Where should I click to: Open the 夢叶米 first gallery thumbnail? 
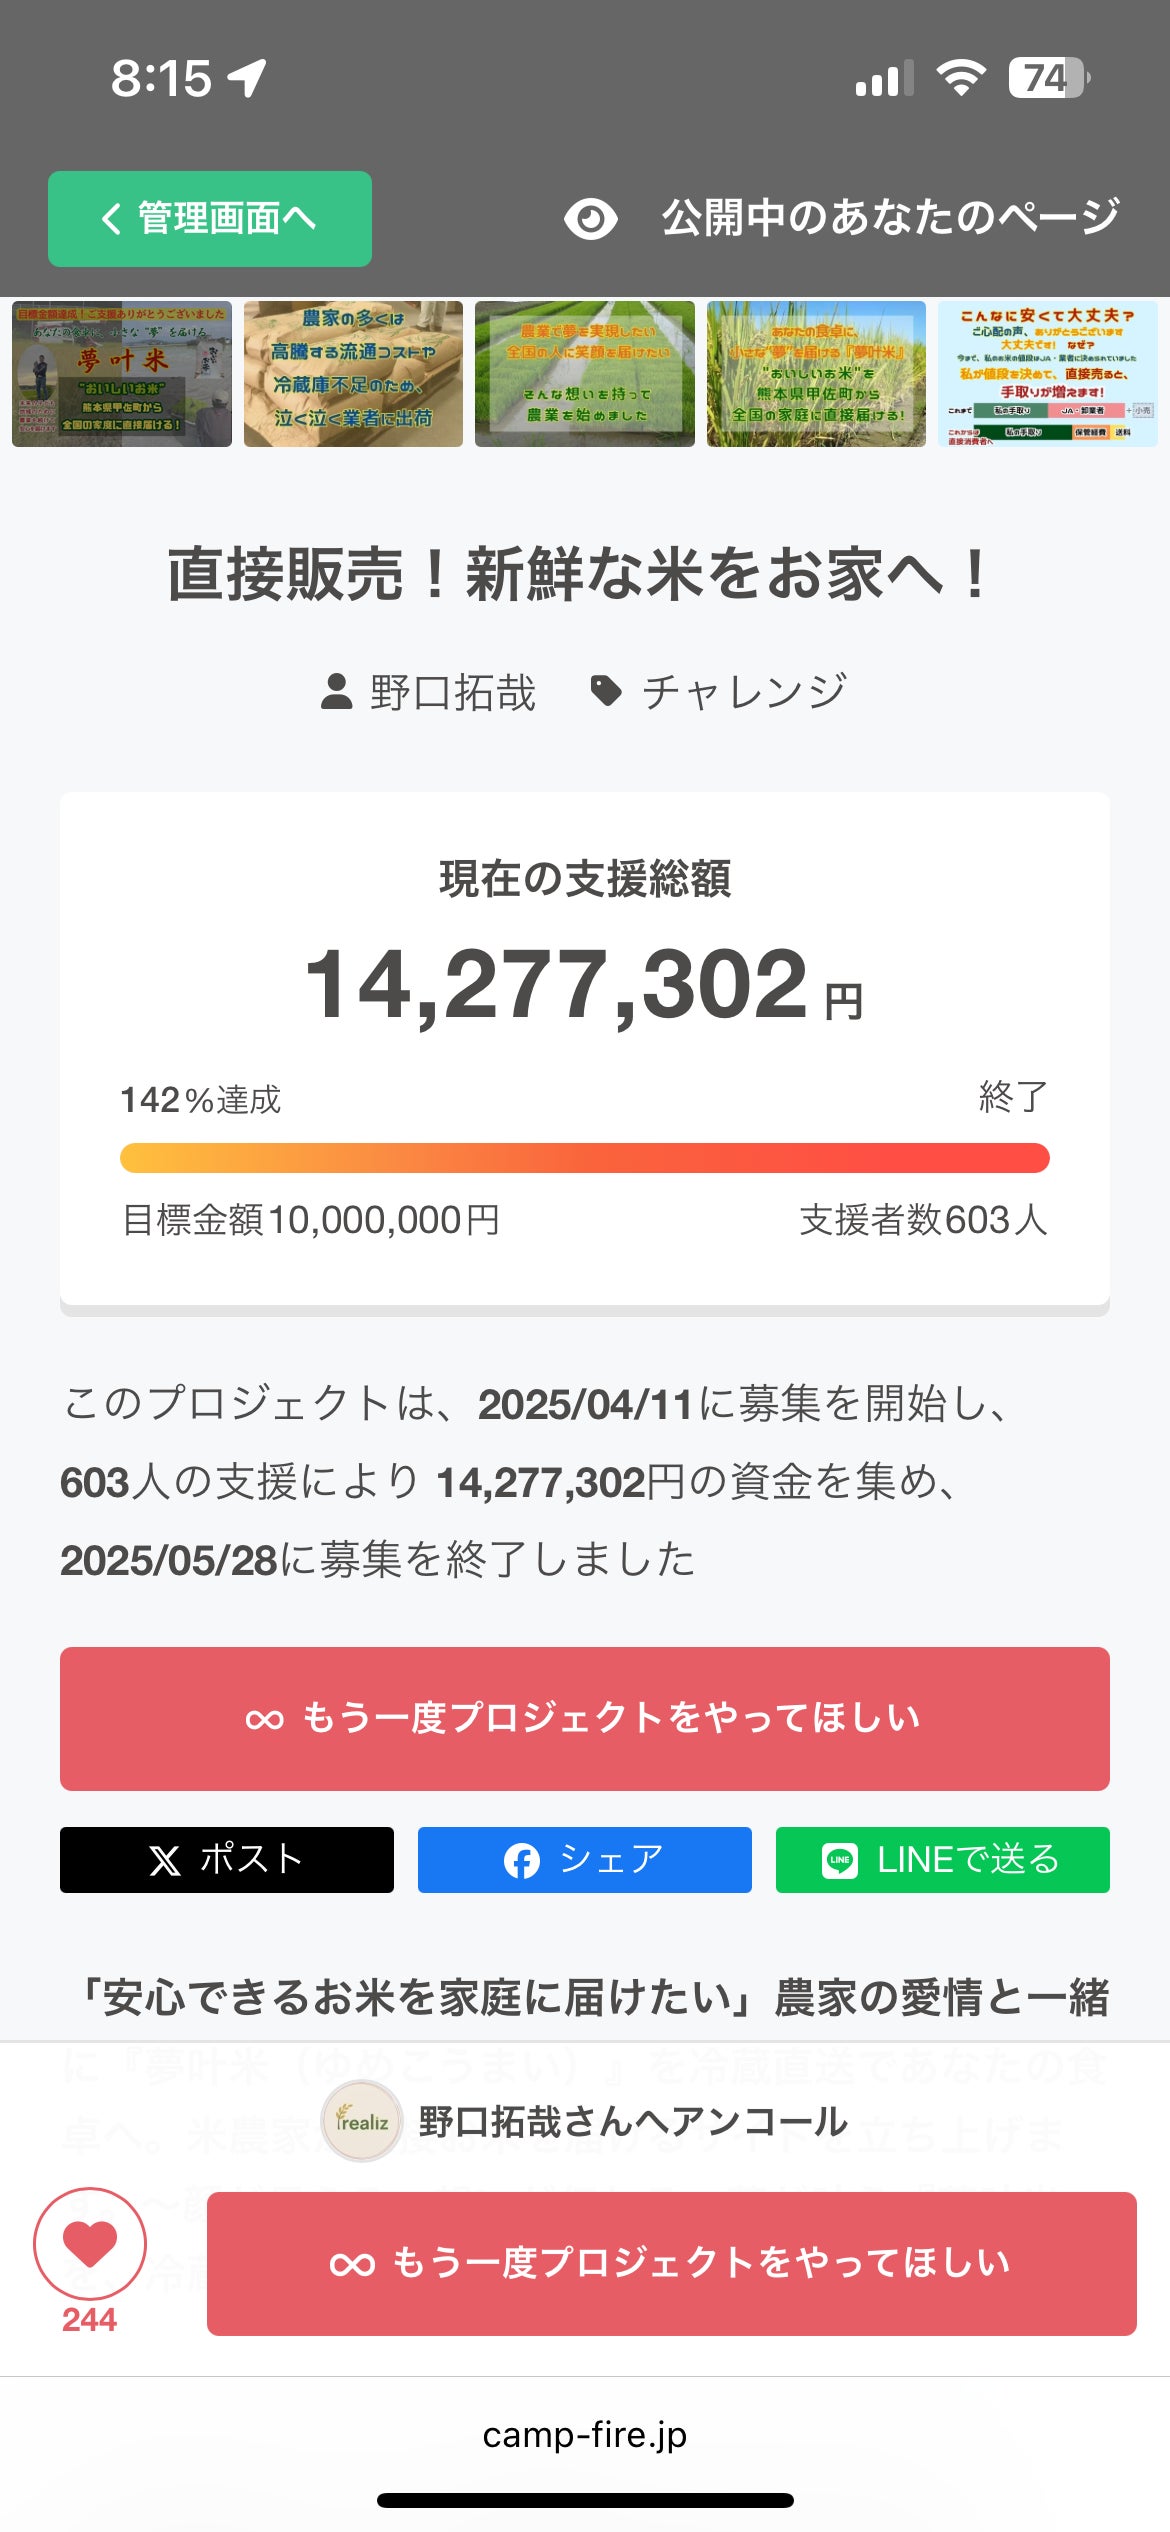pos(122,374)
